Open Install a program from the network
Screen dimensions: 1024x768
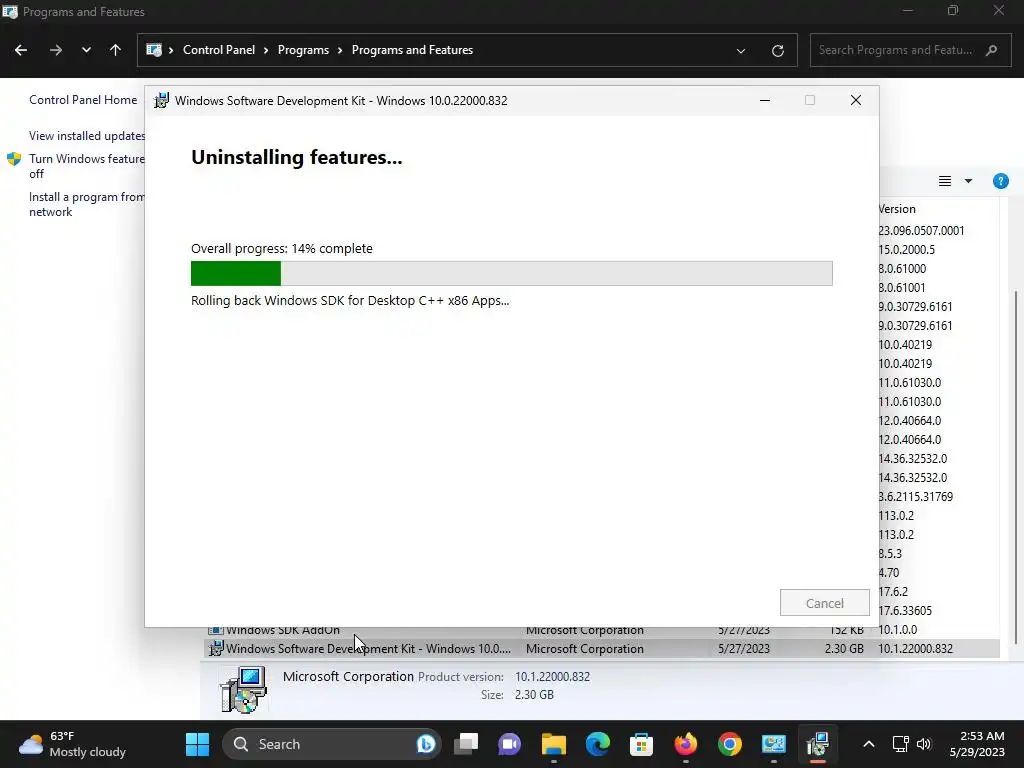(x=87, y=204)
